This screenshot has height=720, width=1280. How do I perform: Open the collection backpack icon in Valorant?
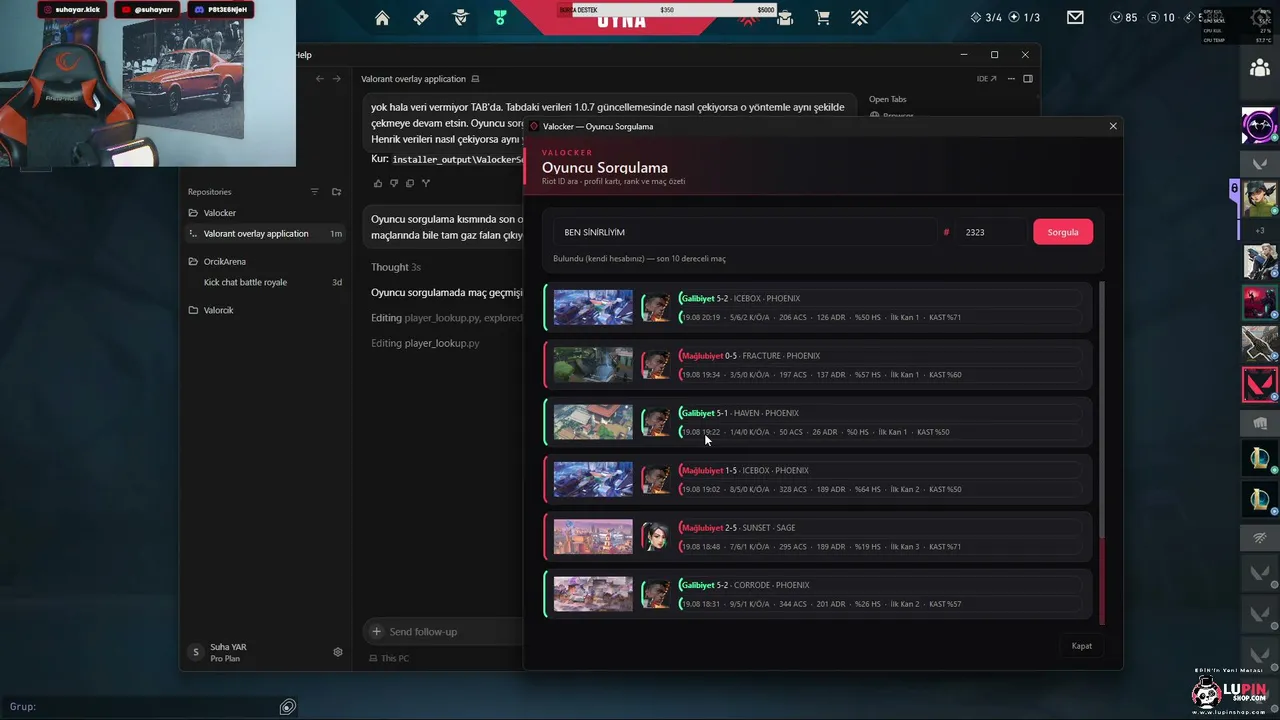[785, 18]
